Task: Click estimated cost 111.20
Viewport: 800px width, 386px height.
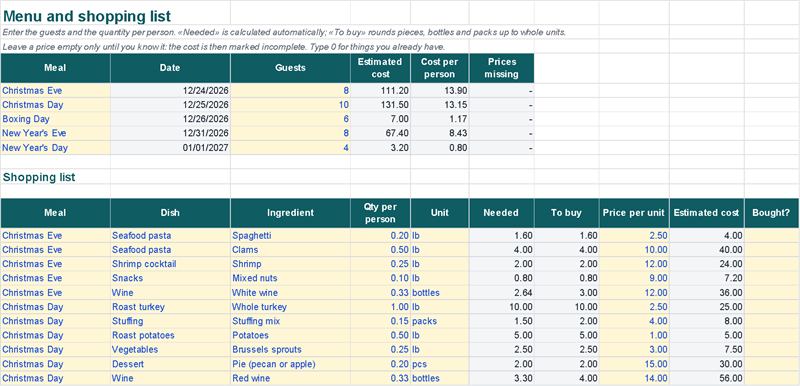Action: click(381, 90)
